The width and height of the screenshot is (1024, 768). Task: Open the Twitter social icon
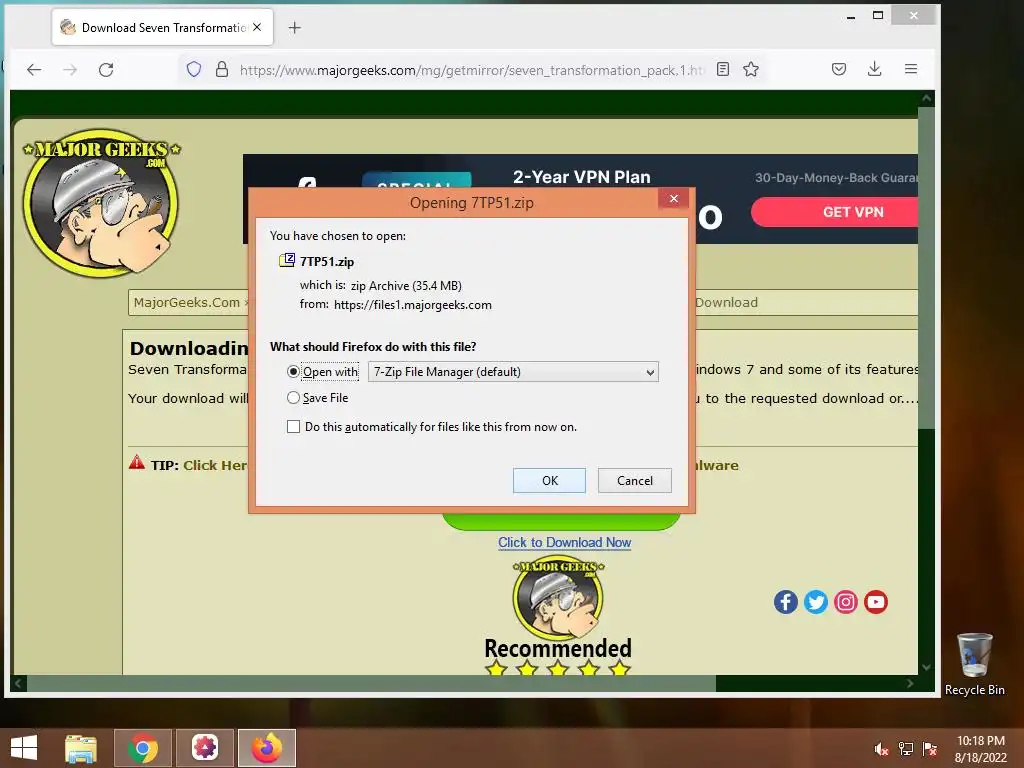tap(816, 602)
